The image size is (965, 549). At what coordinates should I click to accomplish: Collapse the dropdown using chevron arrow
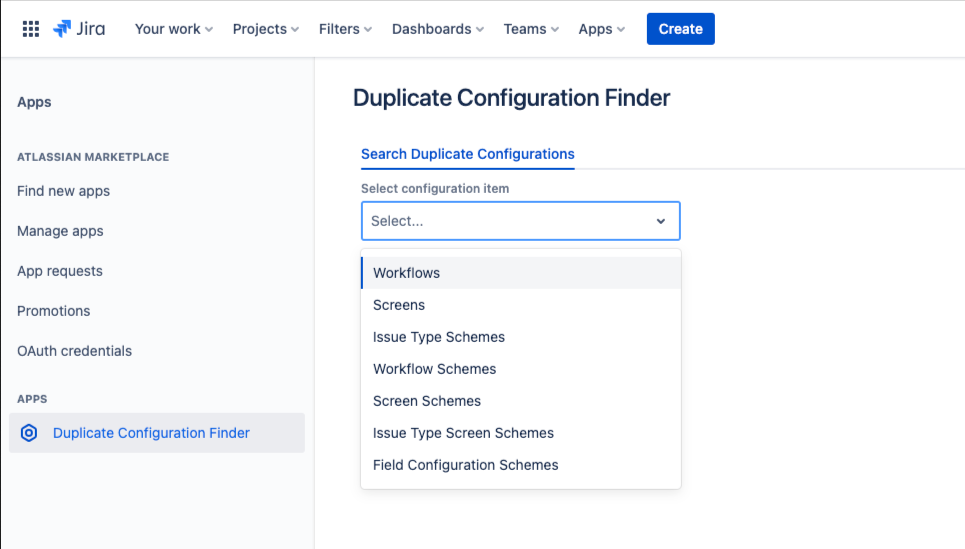pyautogui.click(x=661, y=221)
